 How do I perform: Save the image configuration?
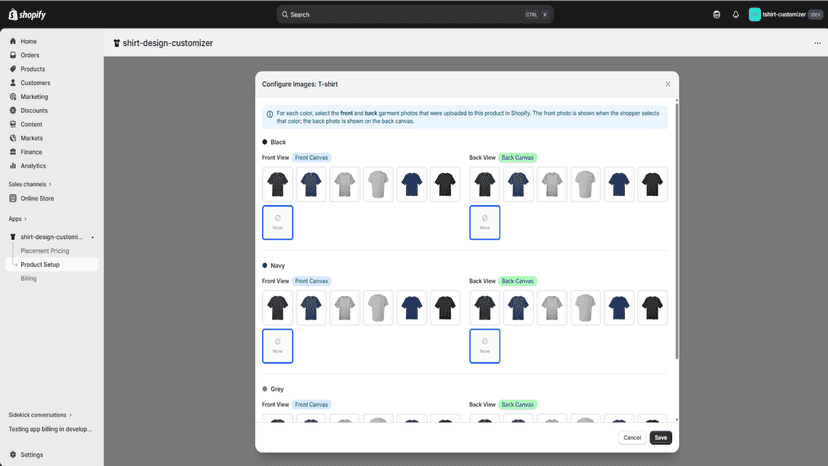[661, 437]
